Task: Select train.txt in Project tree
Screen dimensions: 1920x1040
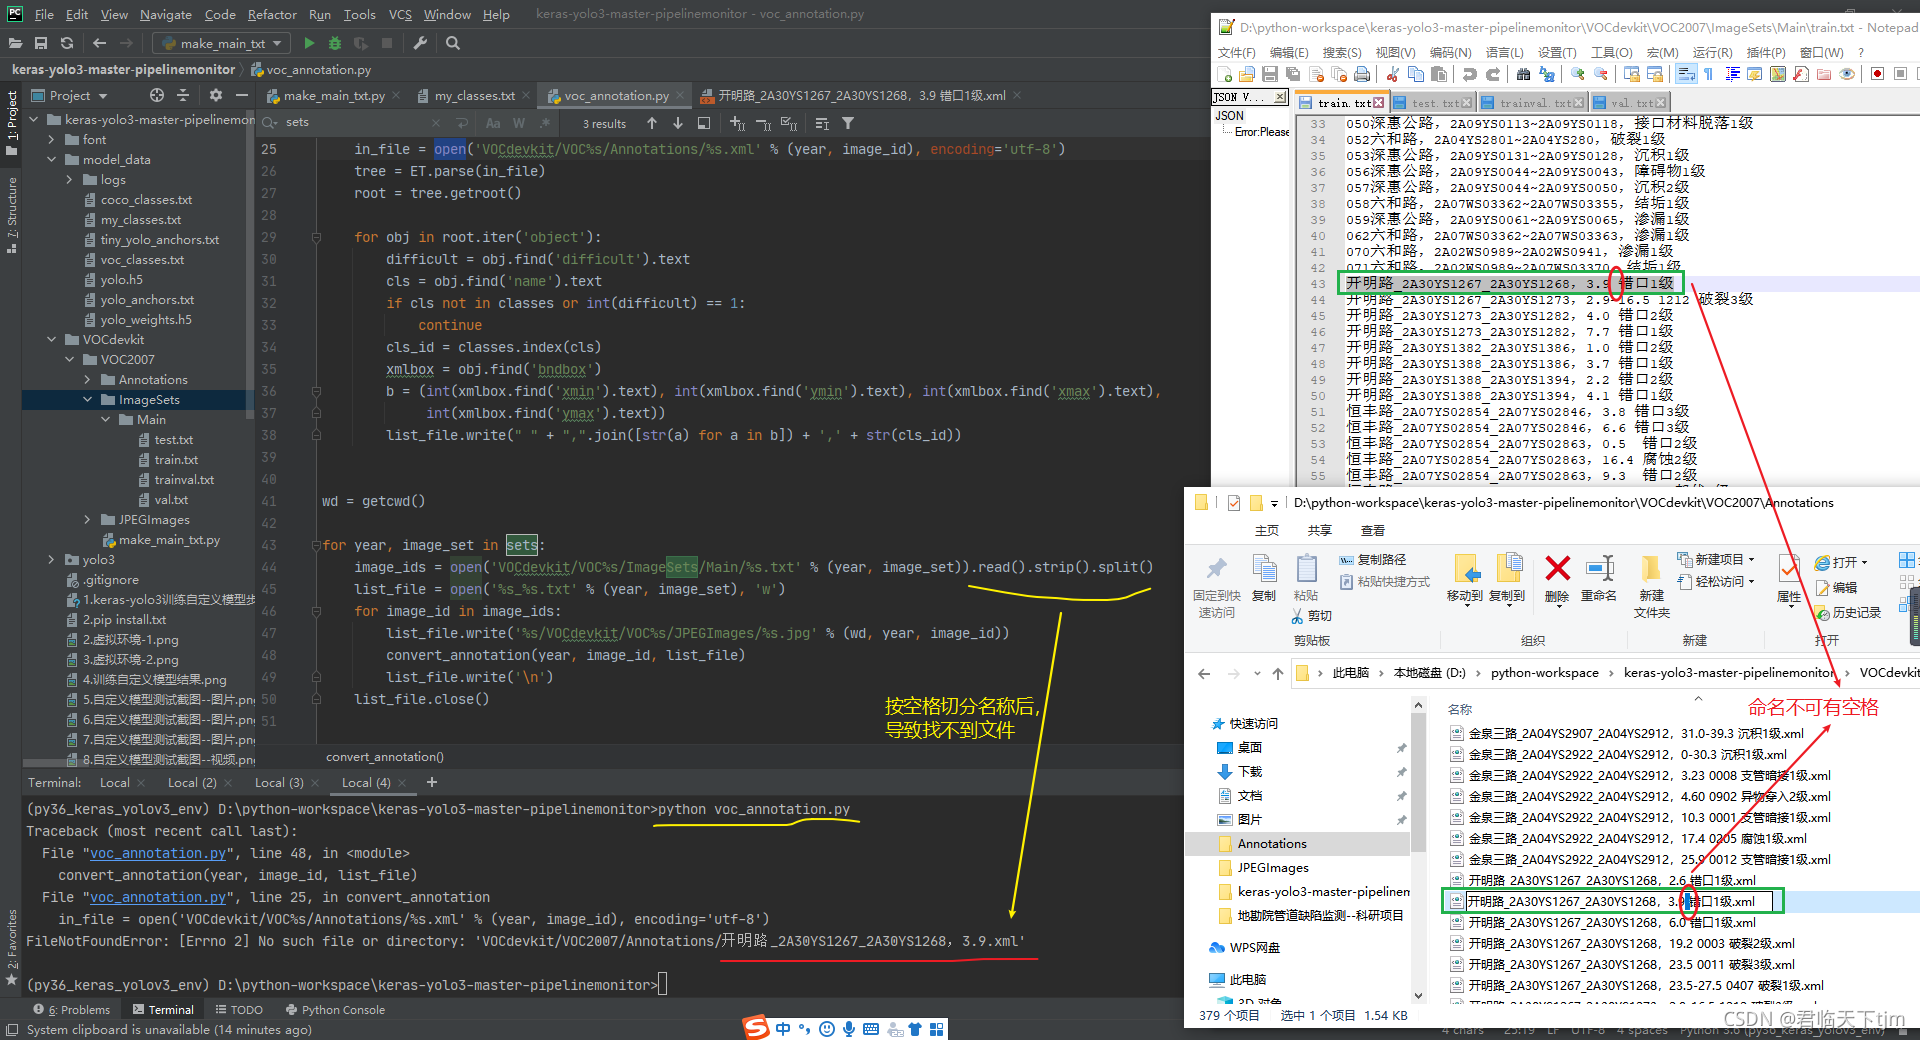Action: coord(176,460)
